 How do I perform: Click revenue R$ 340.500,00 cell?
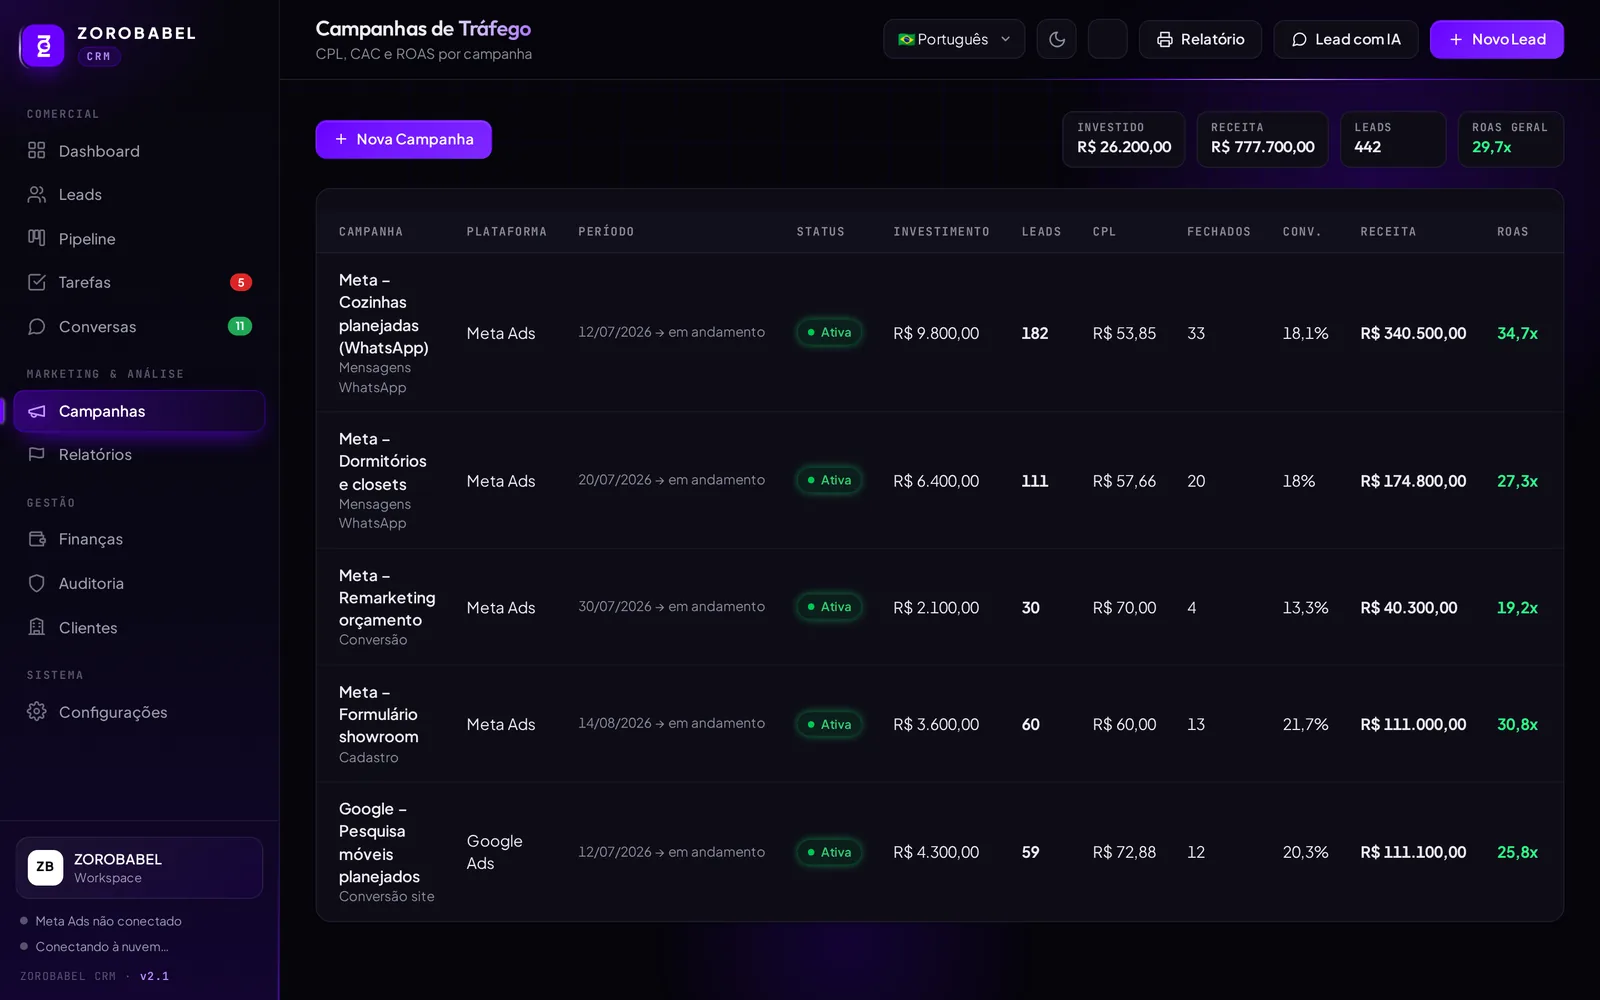[x=1413, y=333]
